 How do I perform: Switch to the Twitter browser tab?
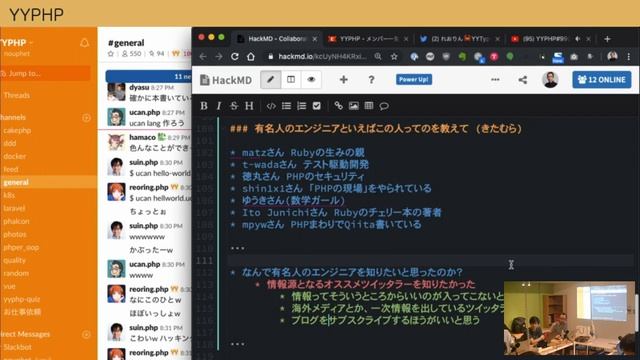[x=459, y=39]
